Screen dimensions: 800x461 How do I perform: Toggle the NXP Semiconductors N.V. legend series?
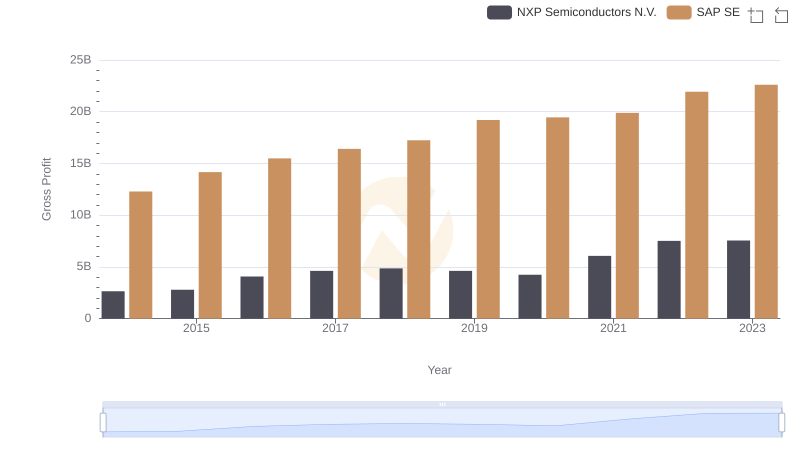point(571,12)
